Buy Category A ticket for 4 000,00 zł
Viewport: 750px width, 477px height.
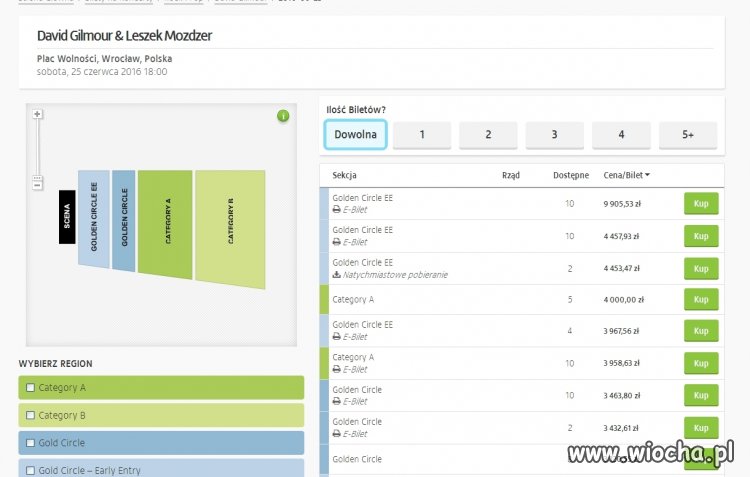(701, 300)
